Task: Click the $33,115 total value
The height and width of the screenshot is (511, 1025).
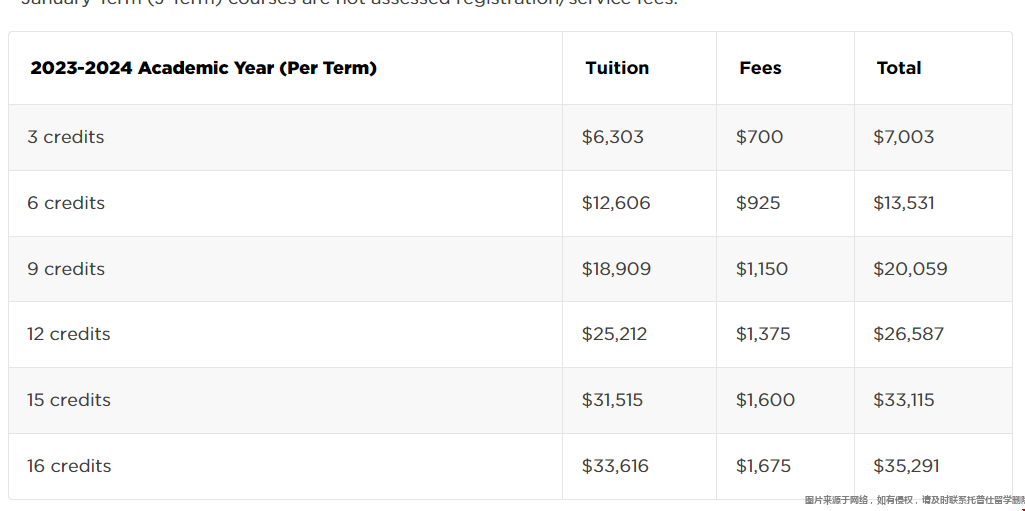Action: pyautogui.click(x=903, y=400)
